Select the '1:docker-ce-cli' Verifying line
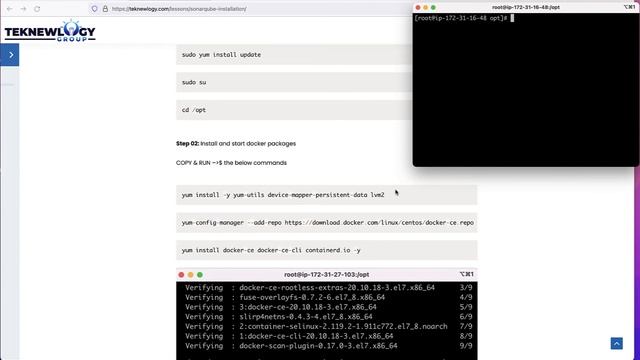Viewport: 640px width, 360px height. pyautogui.click(x=329, y=336)
